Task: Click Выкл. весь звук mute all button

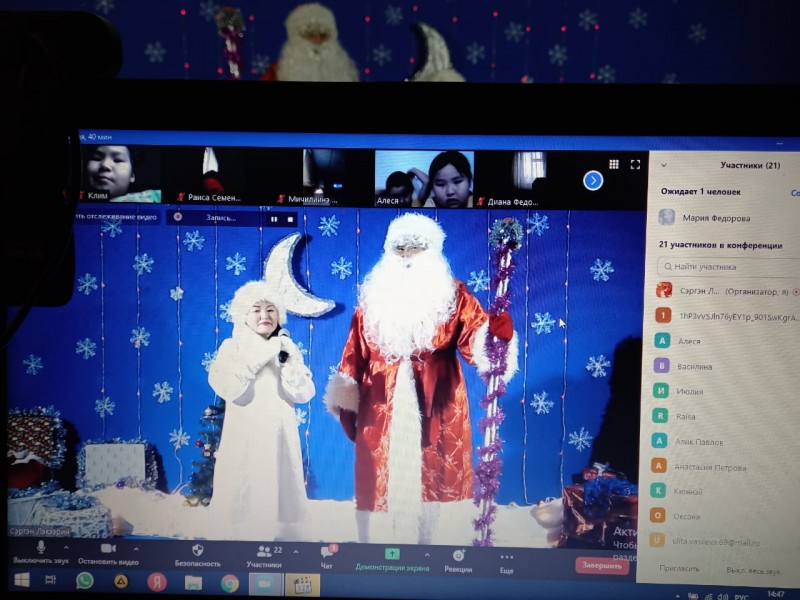Action: (753, 571)
